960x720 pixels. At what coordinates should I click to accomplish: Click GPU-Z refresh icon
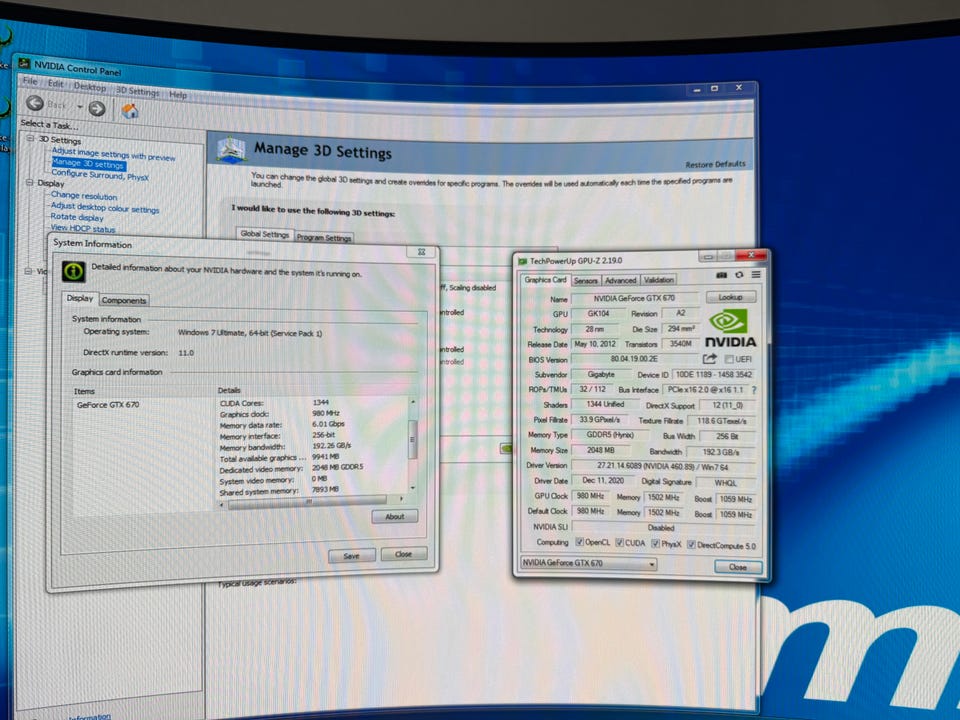click(x=739, y=275)
